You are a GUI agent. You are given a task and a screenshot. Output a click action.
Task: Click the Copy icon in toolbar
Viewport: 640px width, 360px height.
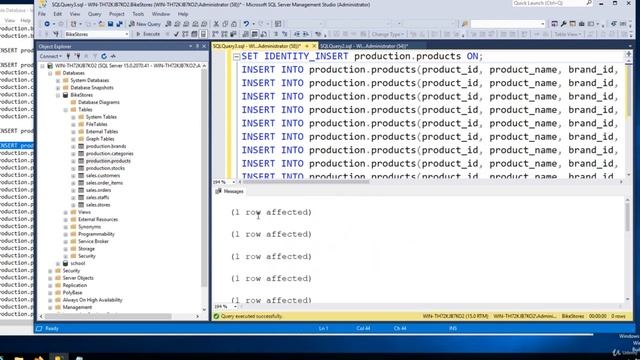click(225, 24)
